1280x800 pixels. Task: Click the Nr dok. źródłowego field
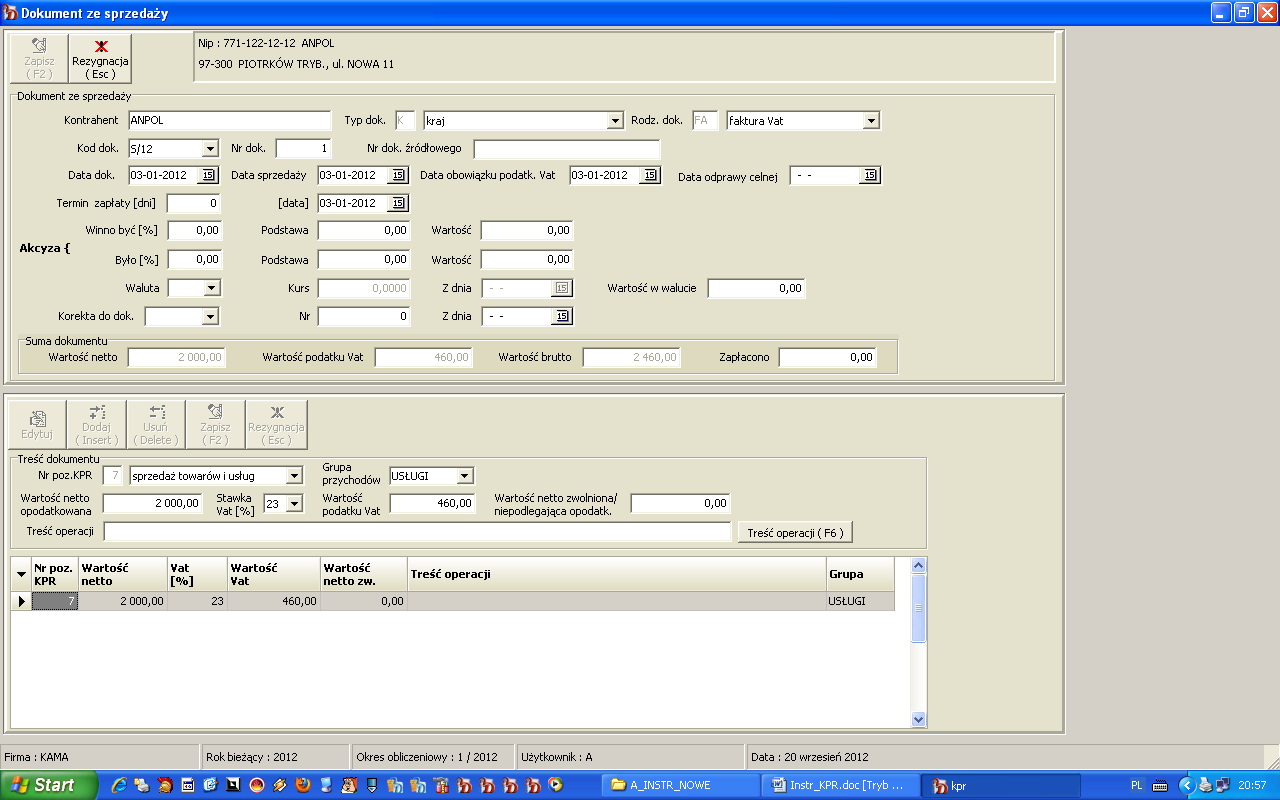(x=567, y=149)
